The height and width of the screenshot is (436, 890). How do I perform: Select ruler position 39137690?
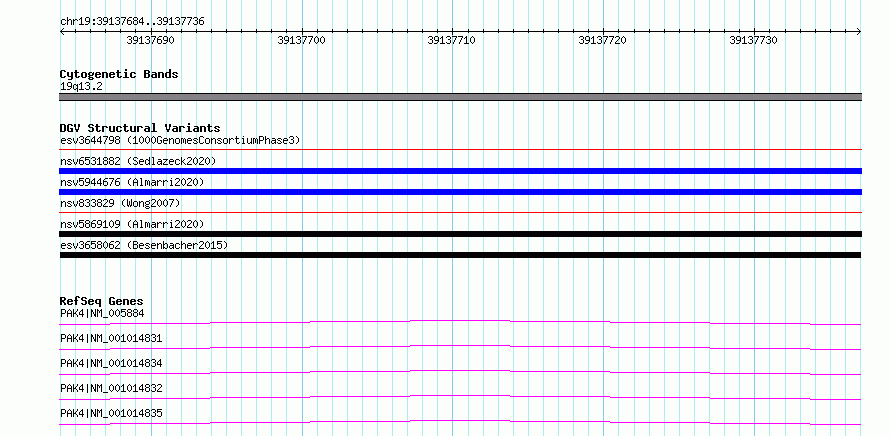pos(150,40)
